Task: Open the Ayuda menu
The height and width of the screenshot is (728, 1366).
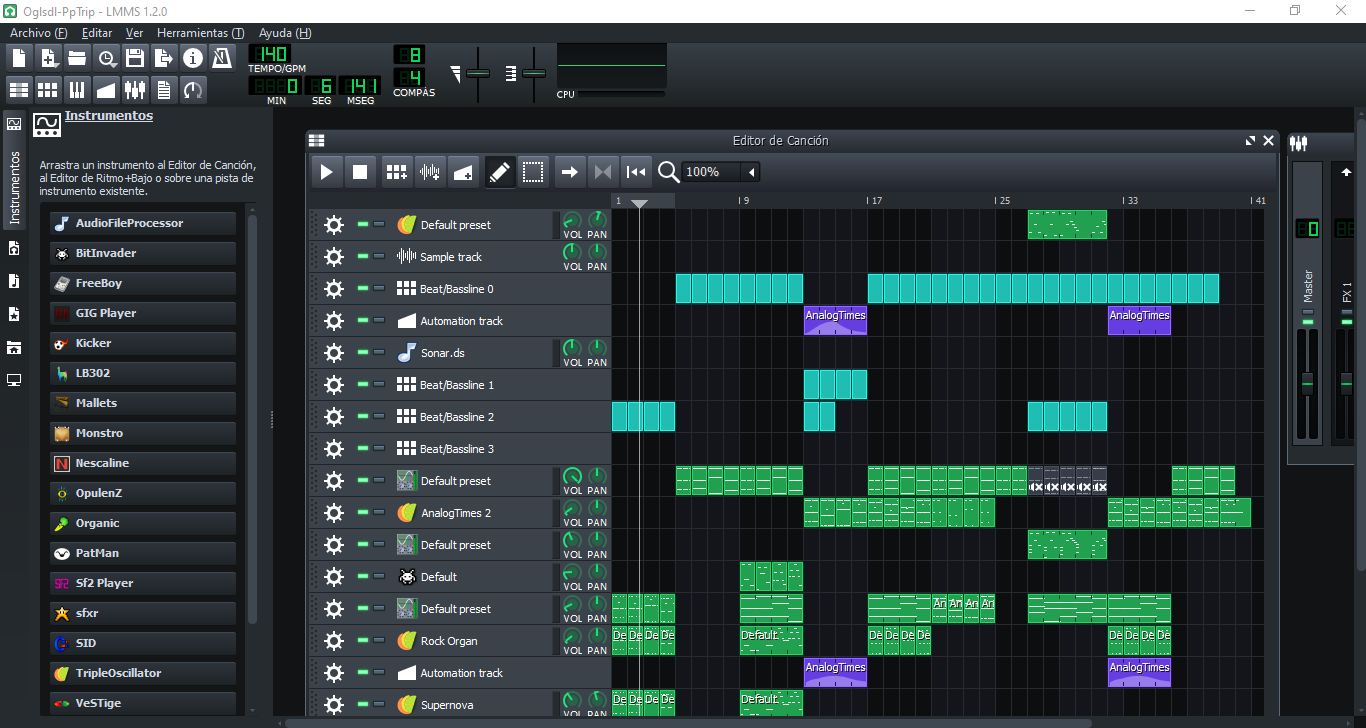Action: pyautogui.click(x=285, y=33)
